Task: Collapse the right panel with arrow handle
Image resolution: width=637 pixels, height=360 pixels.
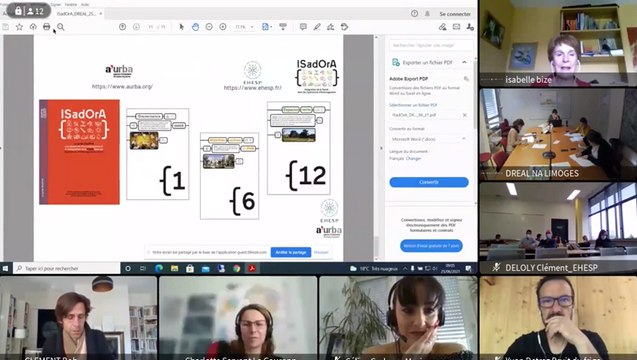Action: (381, 148)
